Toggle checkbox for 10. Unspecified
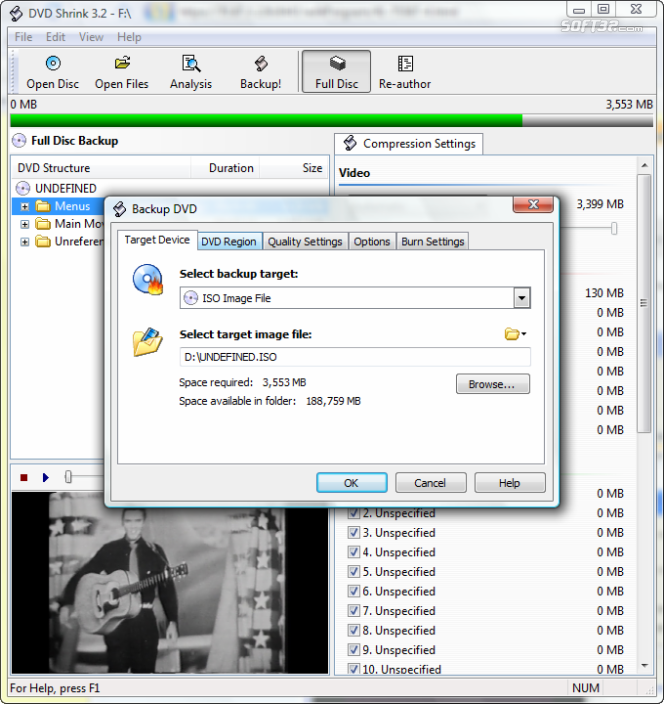 (354, 669)
